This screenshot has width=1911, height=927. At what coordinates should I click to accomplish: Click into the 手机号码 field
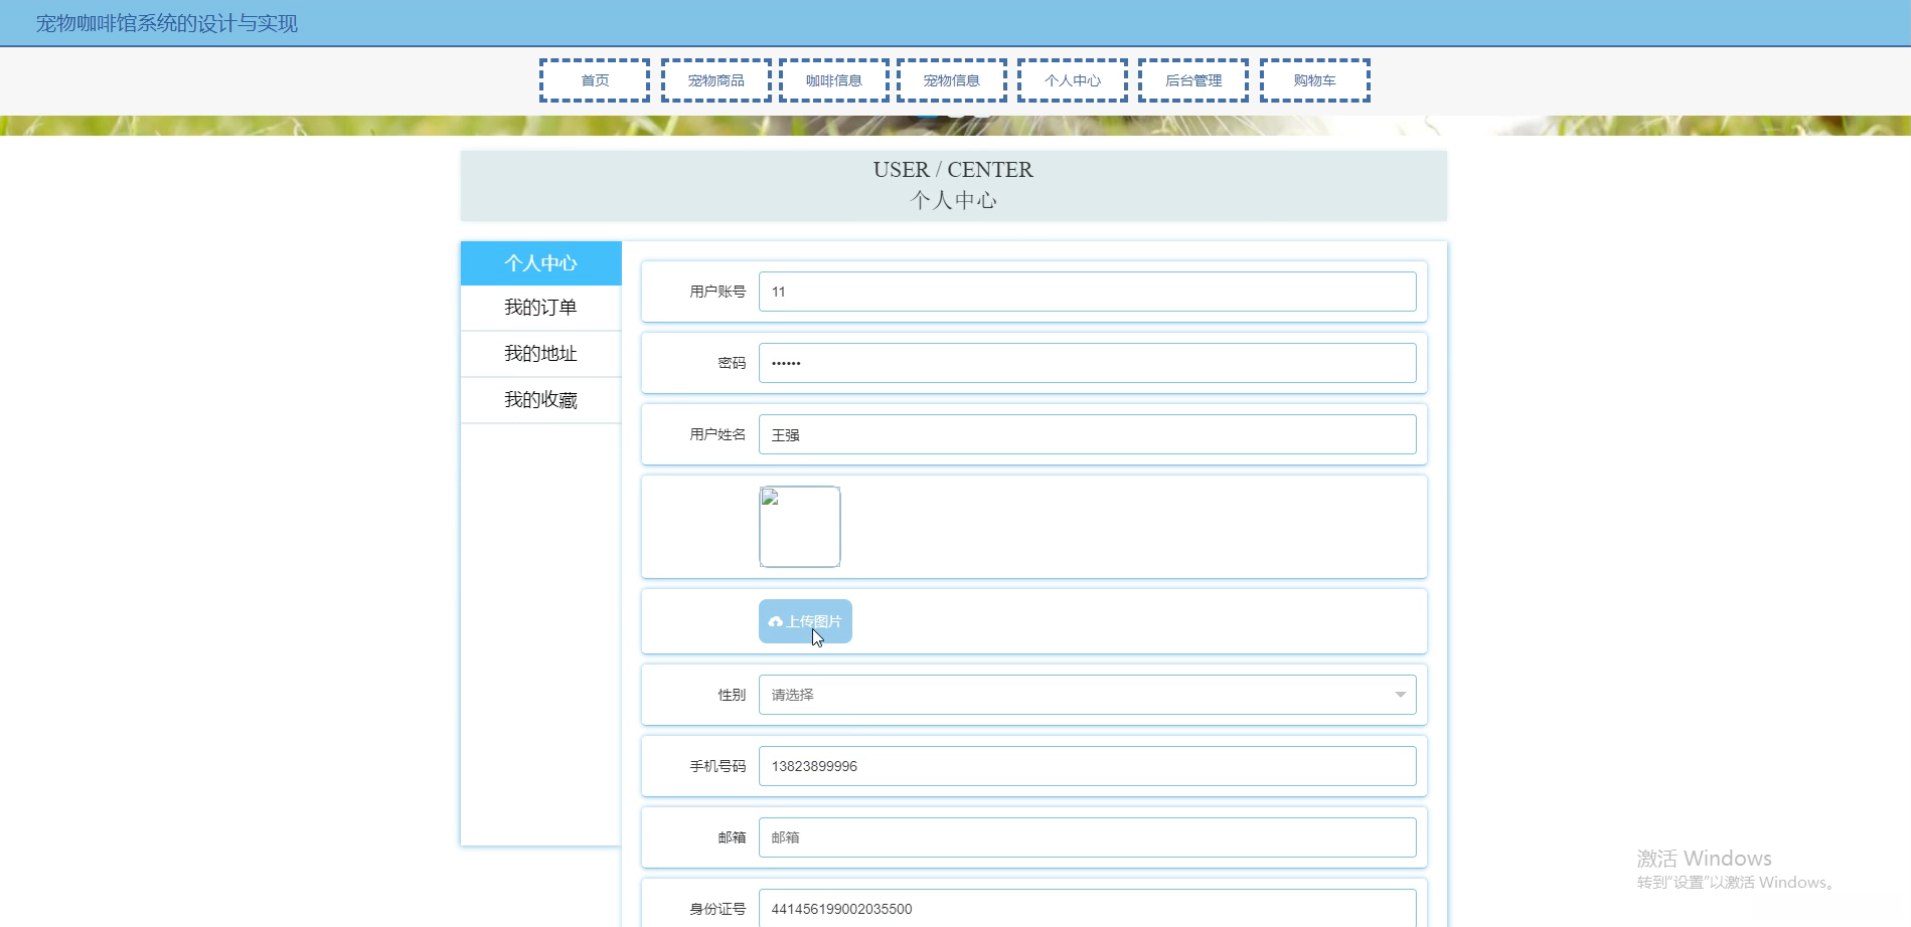1086,766
